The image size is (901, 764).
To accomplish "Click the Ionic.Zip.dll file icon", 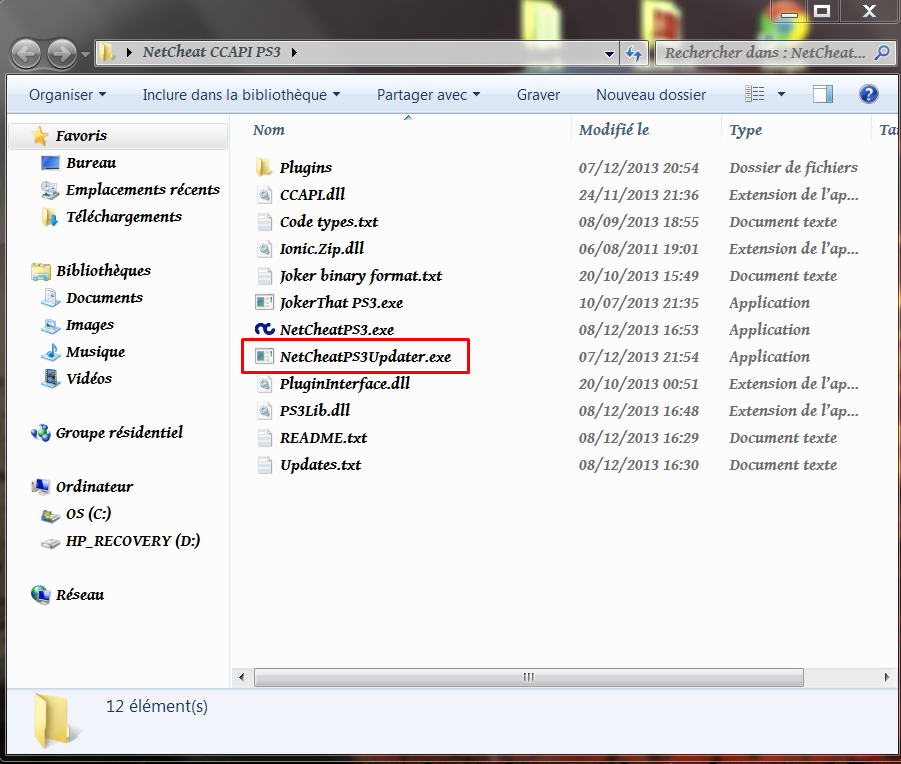I will 264,249.
